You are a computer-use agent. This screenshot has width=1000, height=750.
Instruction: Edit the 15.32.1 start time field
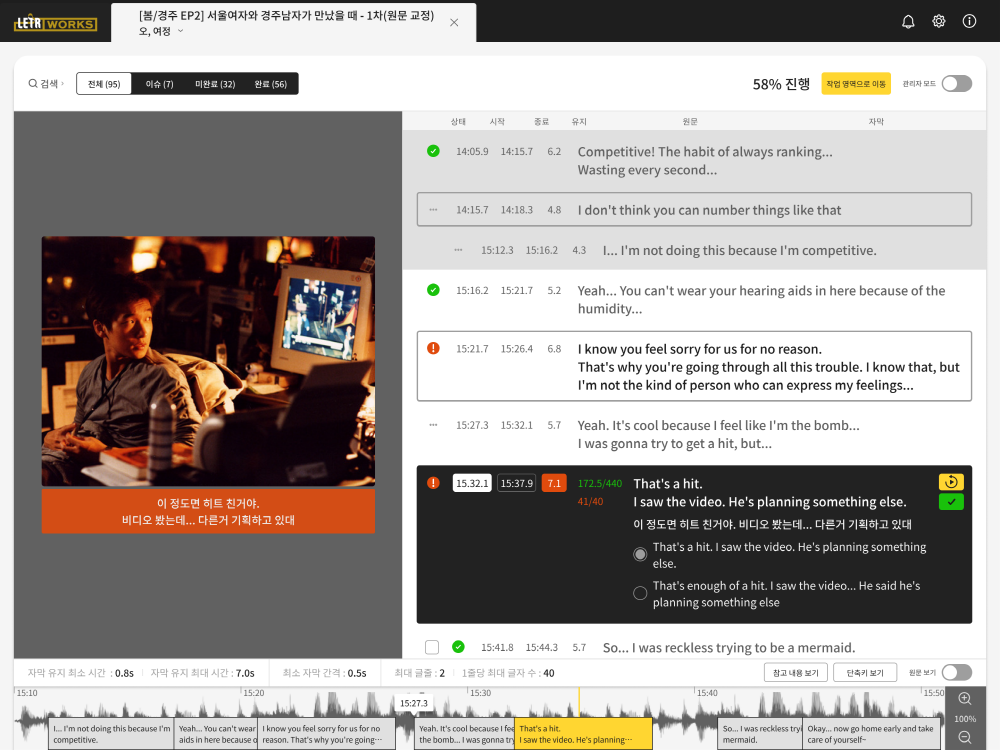472,483
